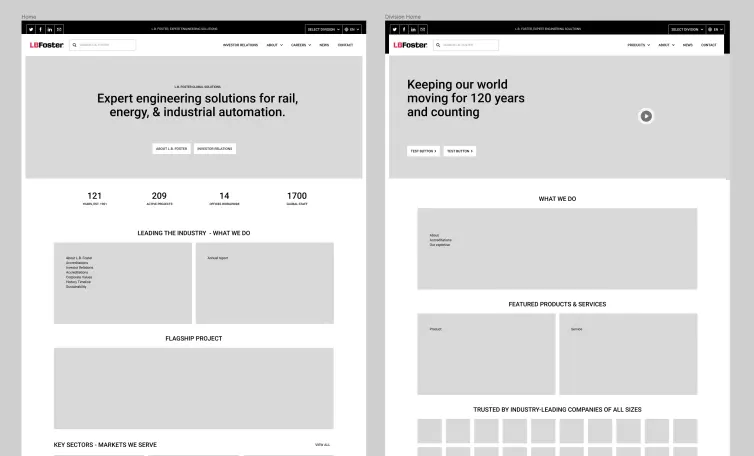
Task: Click second Test Button in Division hero
Action: 460,151
